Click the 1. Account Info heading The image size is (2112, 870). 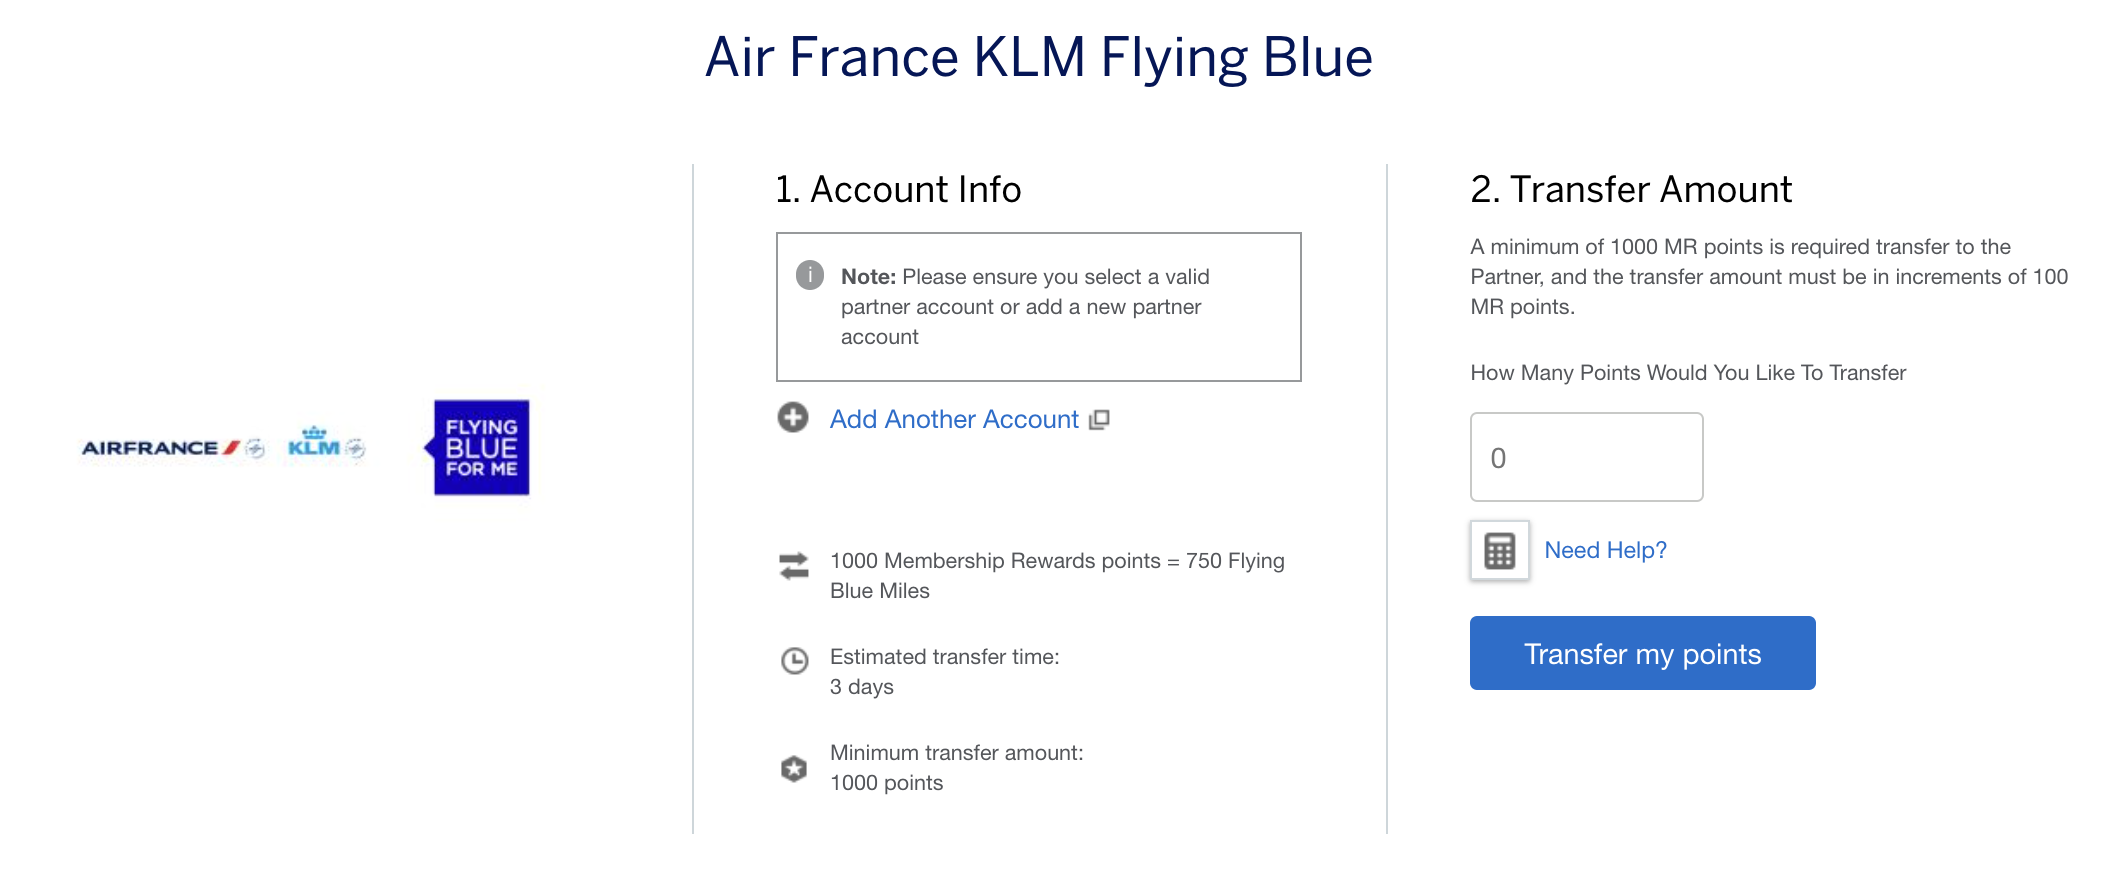click(898, 189)
